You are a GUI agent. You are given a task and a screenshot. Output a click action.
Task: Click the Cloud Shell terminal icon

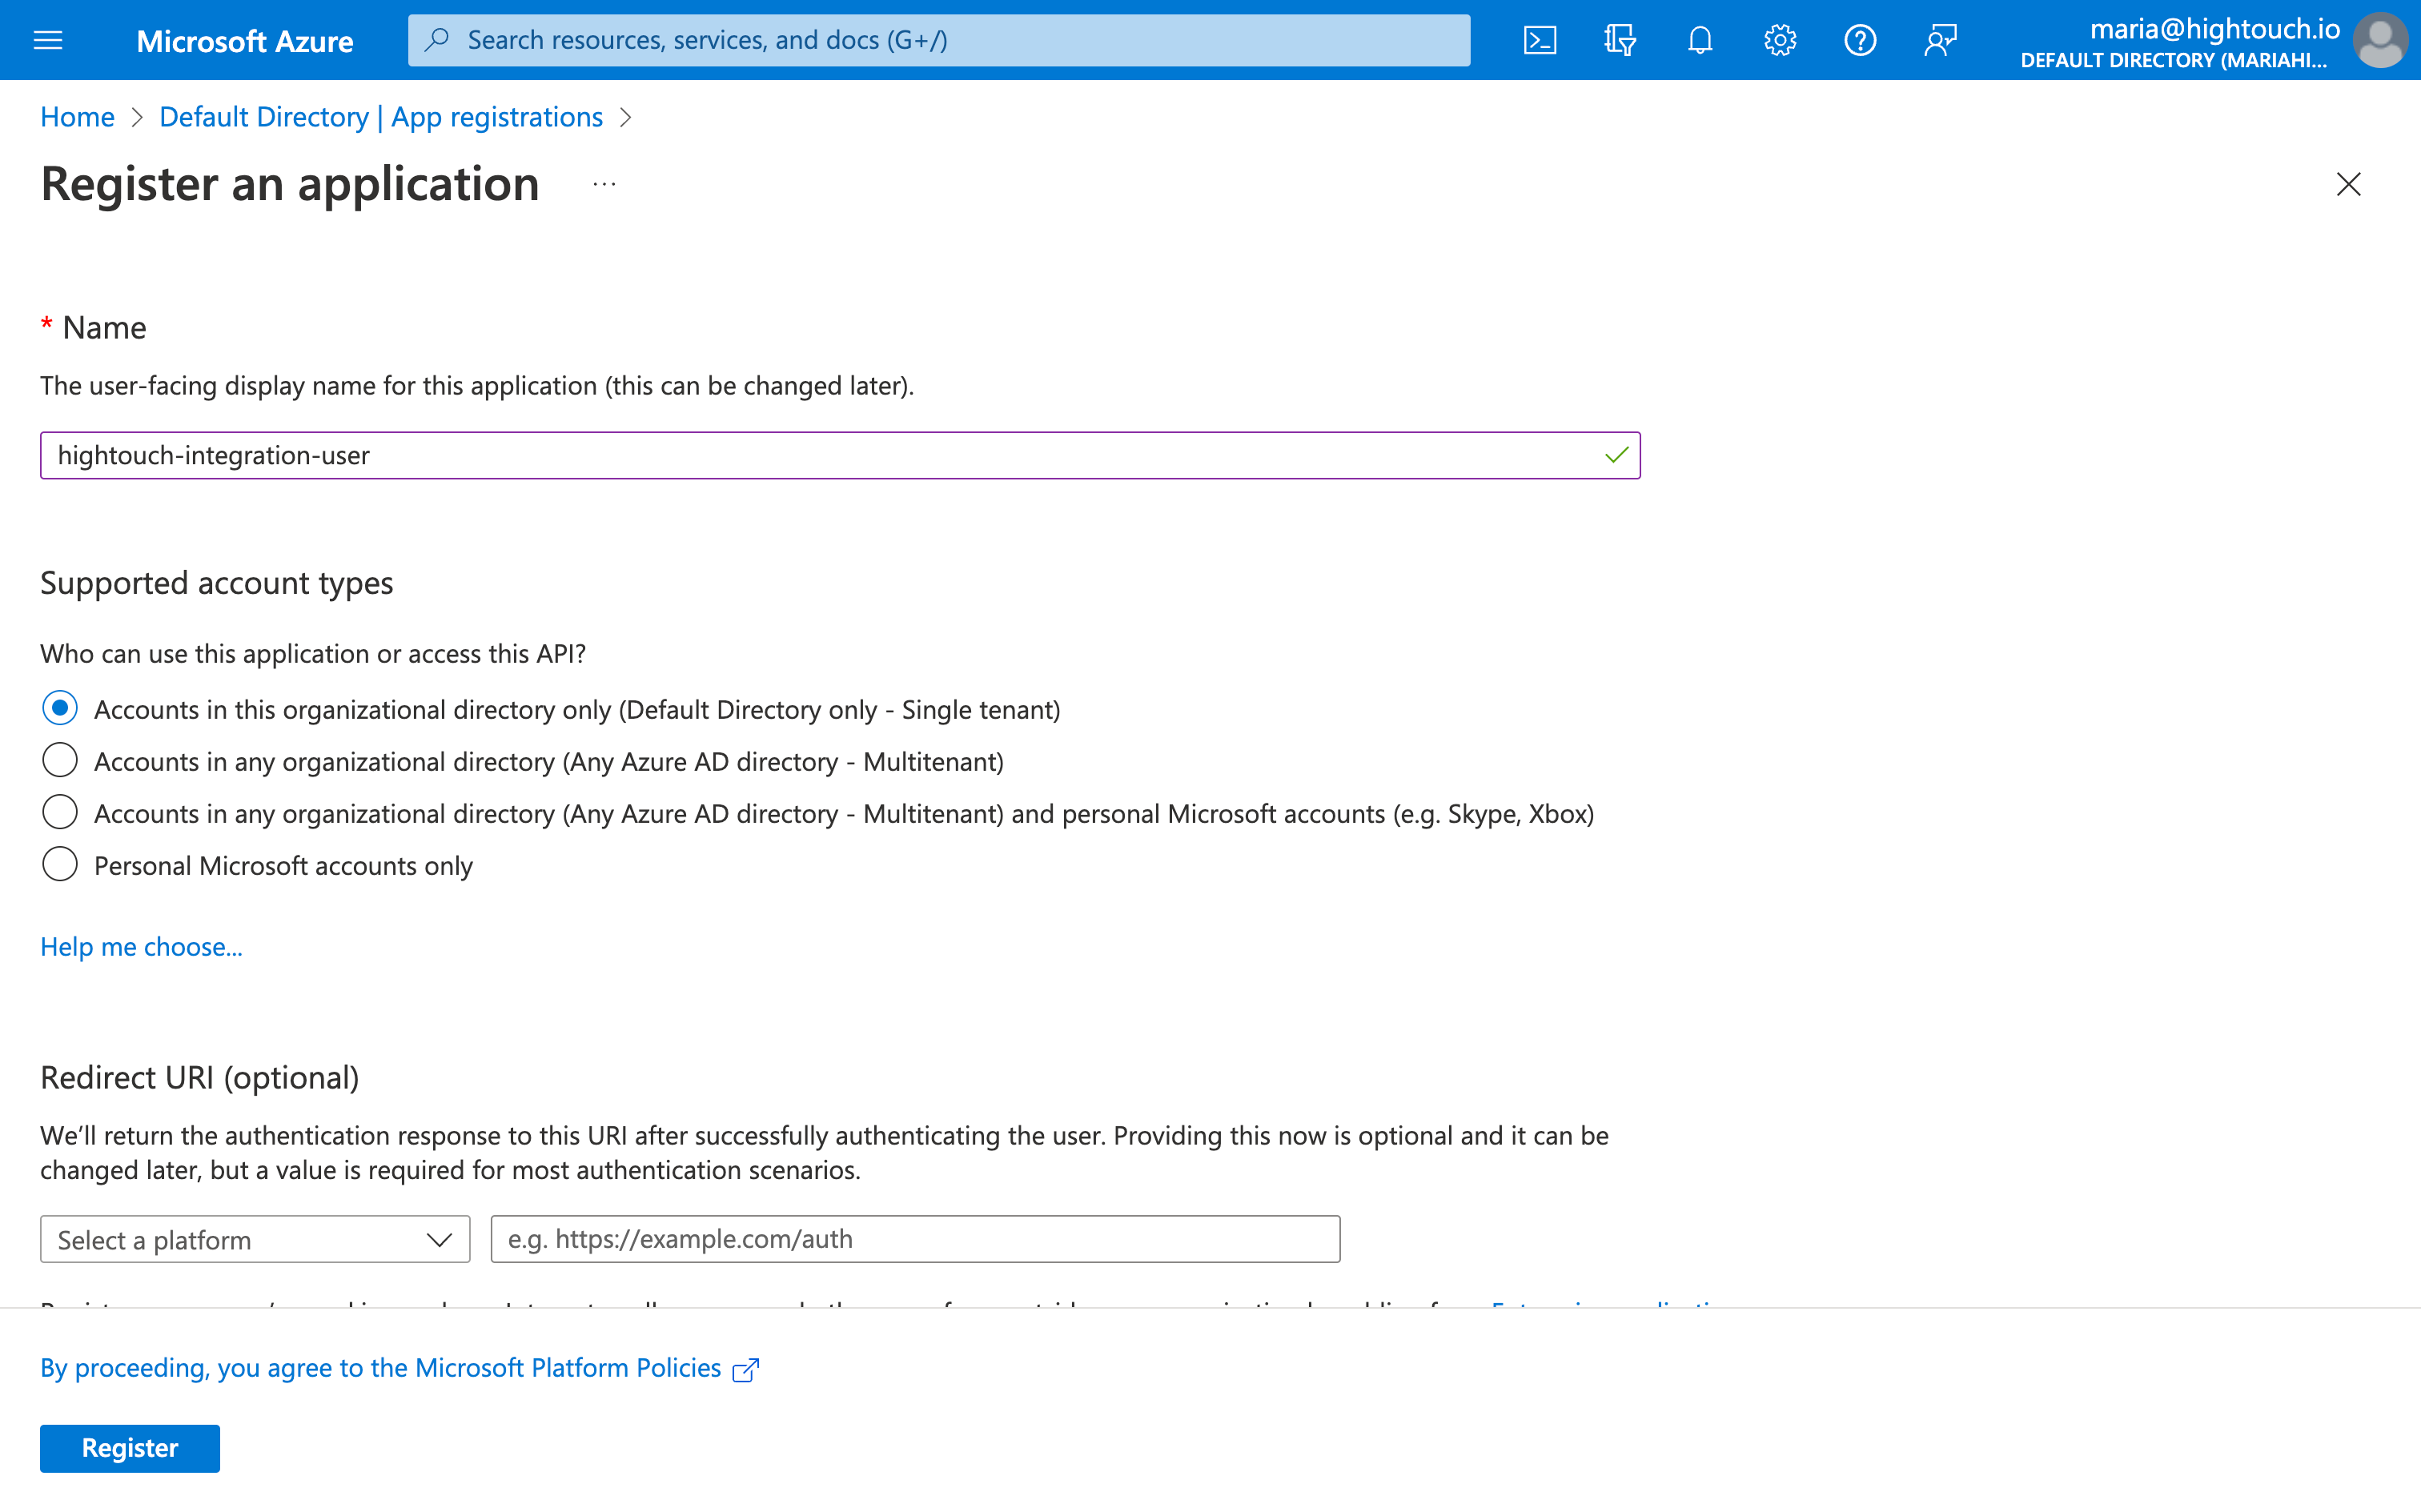(x=1538, y=38)
